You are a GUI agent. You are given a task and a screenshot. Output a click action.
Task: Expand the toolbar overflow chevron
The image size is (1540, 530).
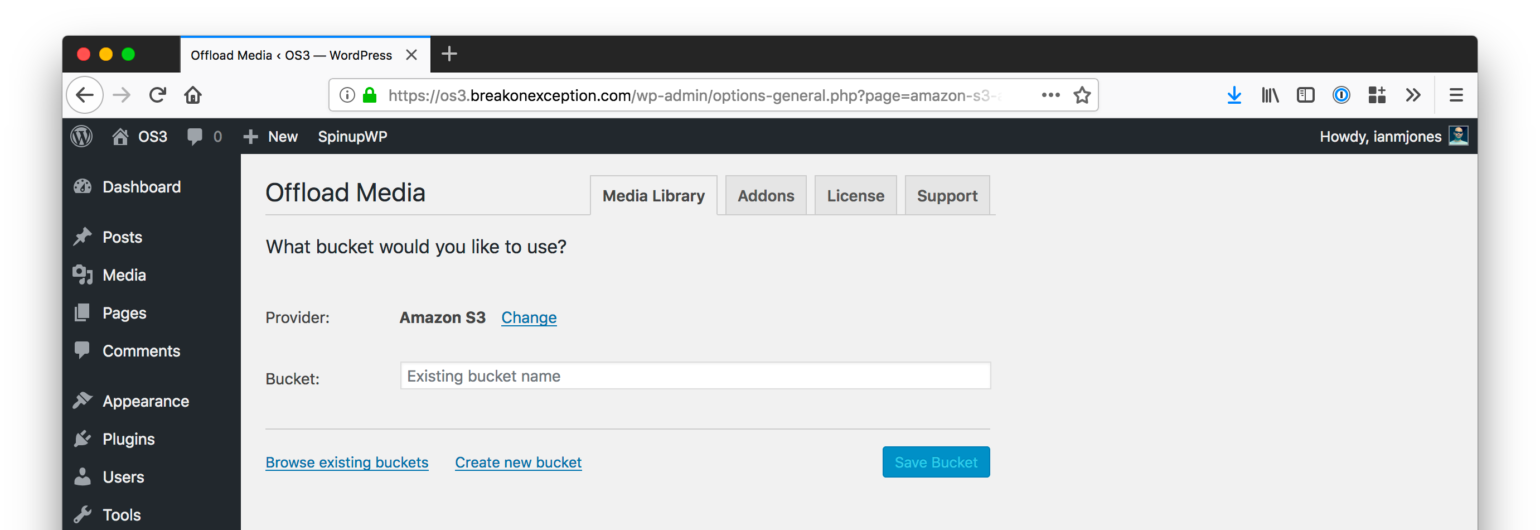point(1412,95)
